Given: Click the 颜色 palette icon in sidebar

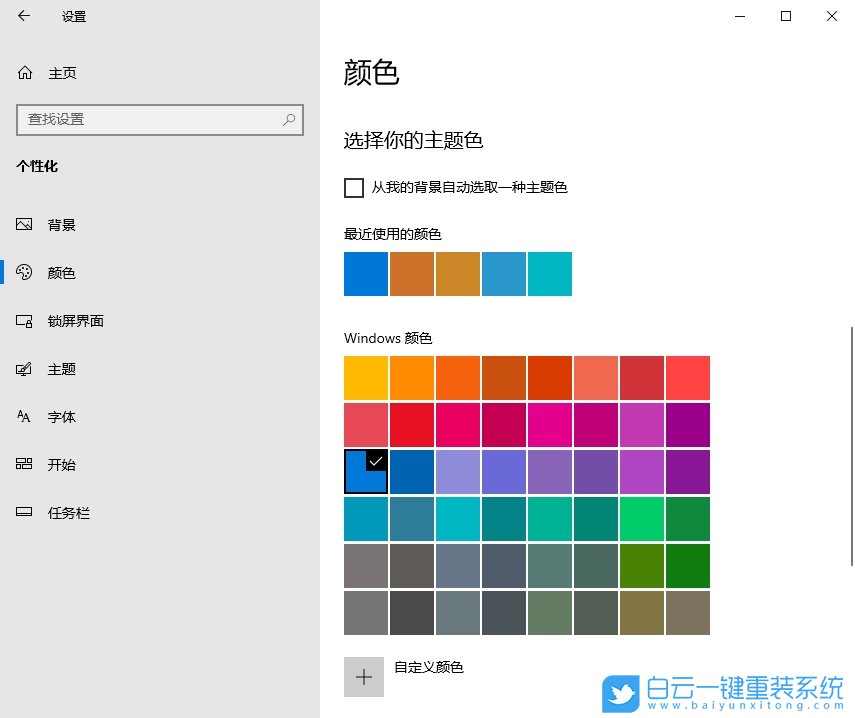Looking at the screenshot, I should [x=25, y=272].
